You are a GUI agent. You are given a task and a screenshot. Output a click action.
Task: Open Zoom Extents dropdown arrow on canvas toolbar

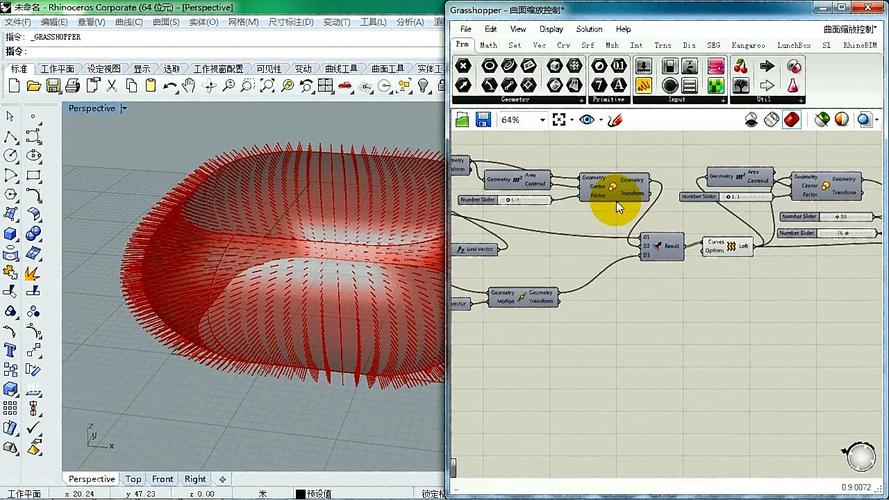[x=572, y=120]
